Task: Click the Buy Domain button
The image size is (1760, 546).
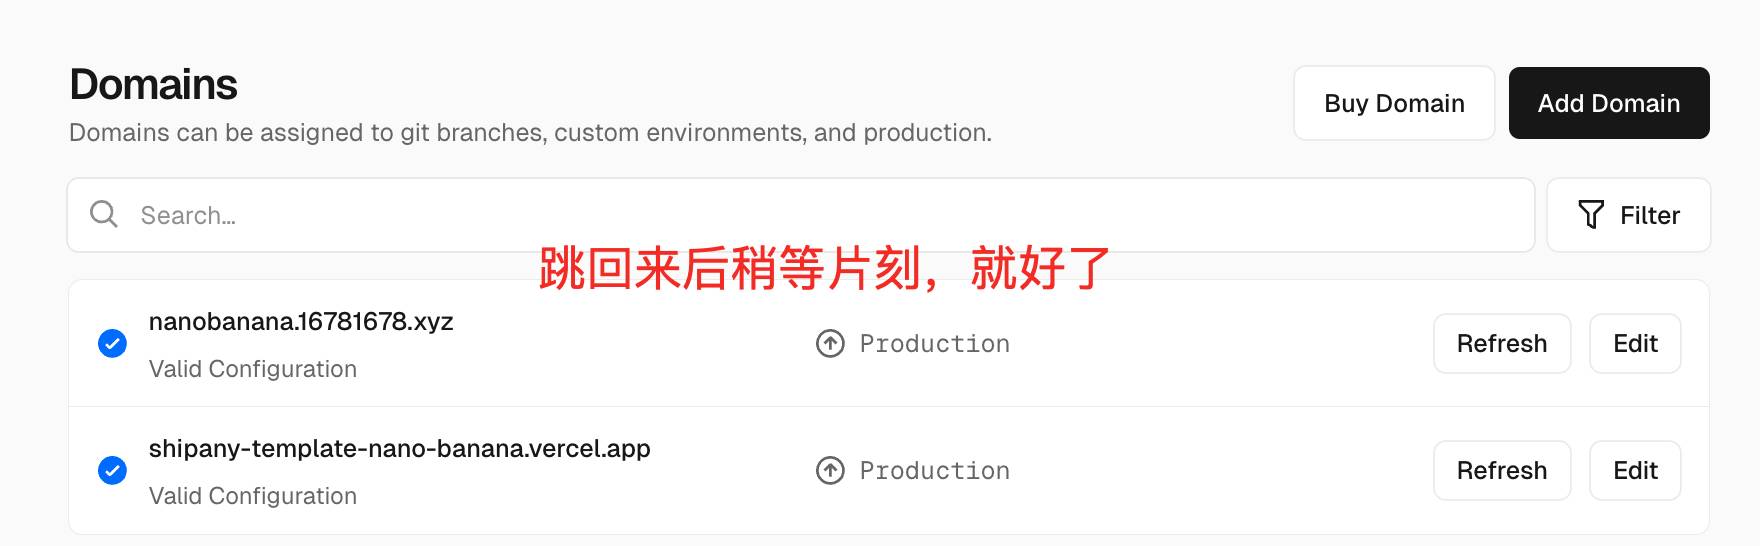Action: [x=1393, y=103]
